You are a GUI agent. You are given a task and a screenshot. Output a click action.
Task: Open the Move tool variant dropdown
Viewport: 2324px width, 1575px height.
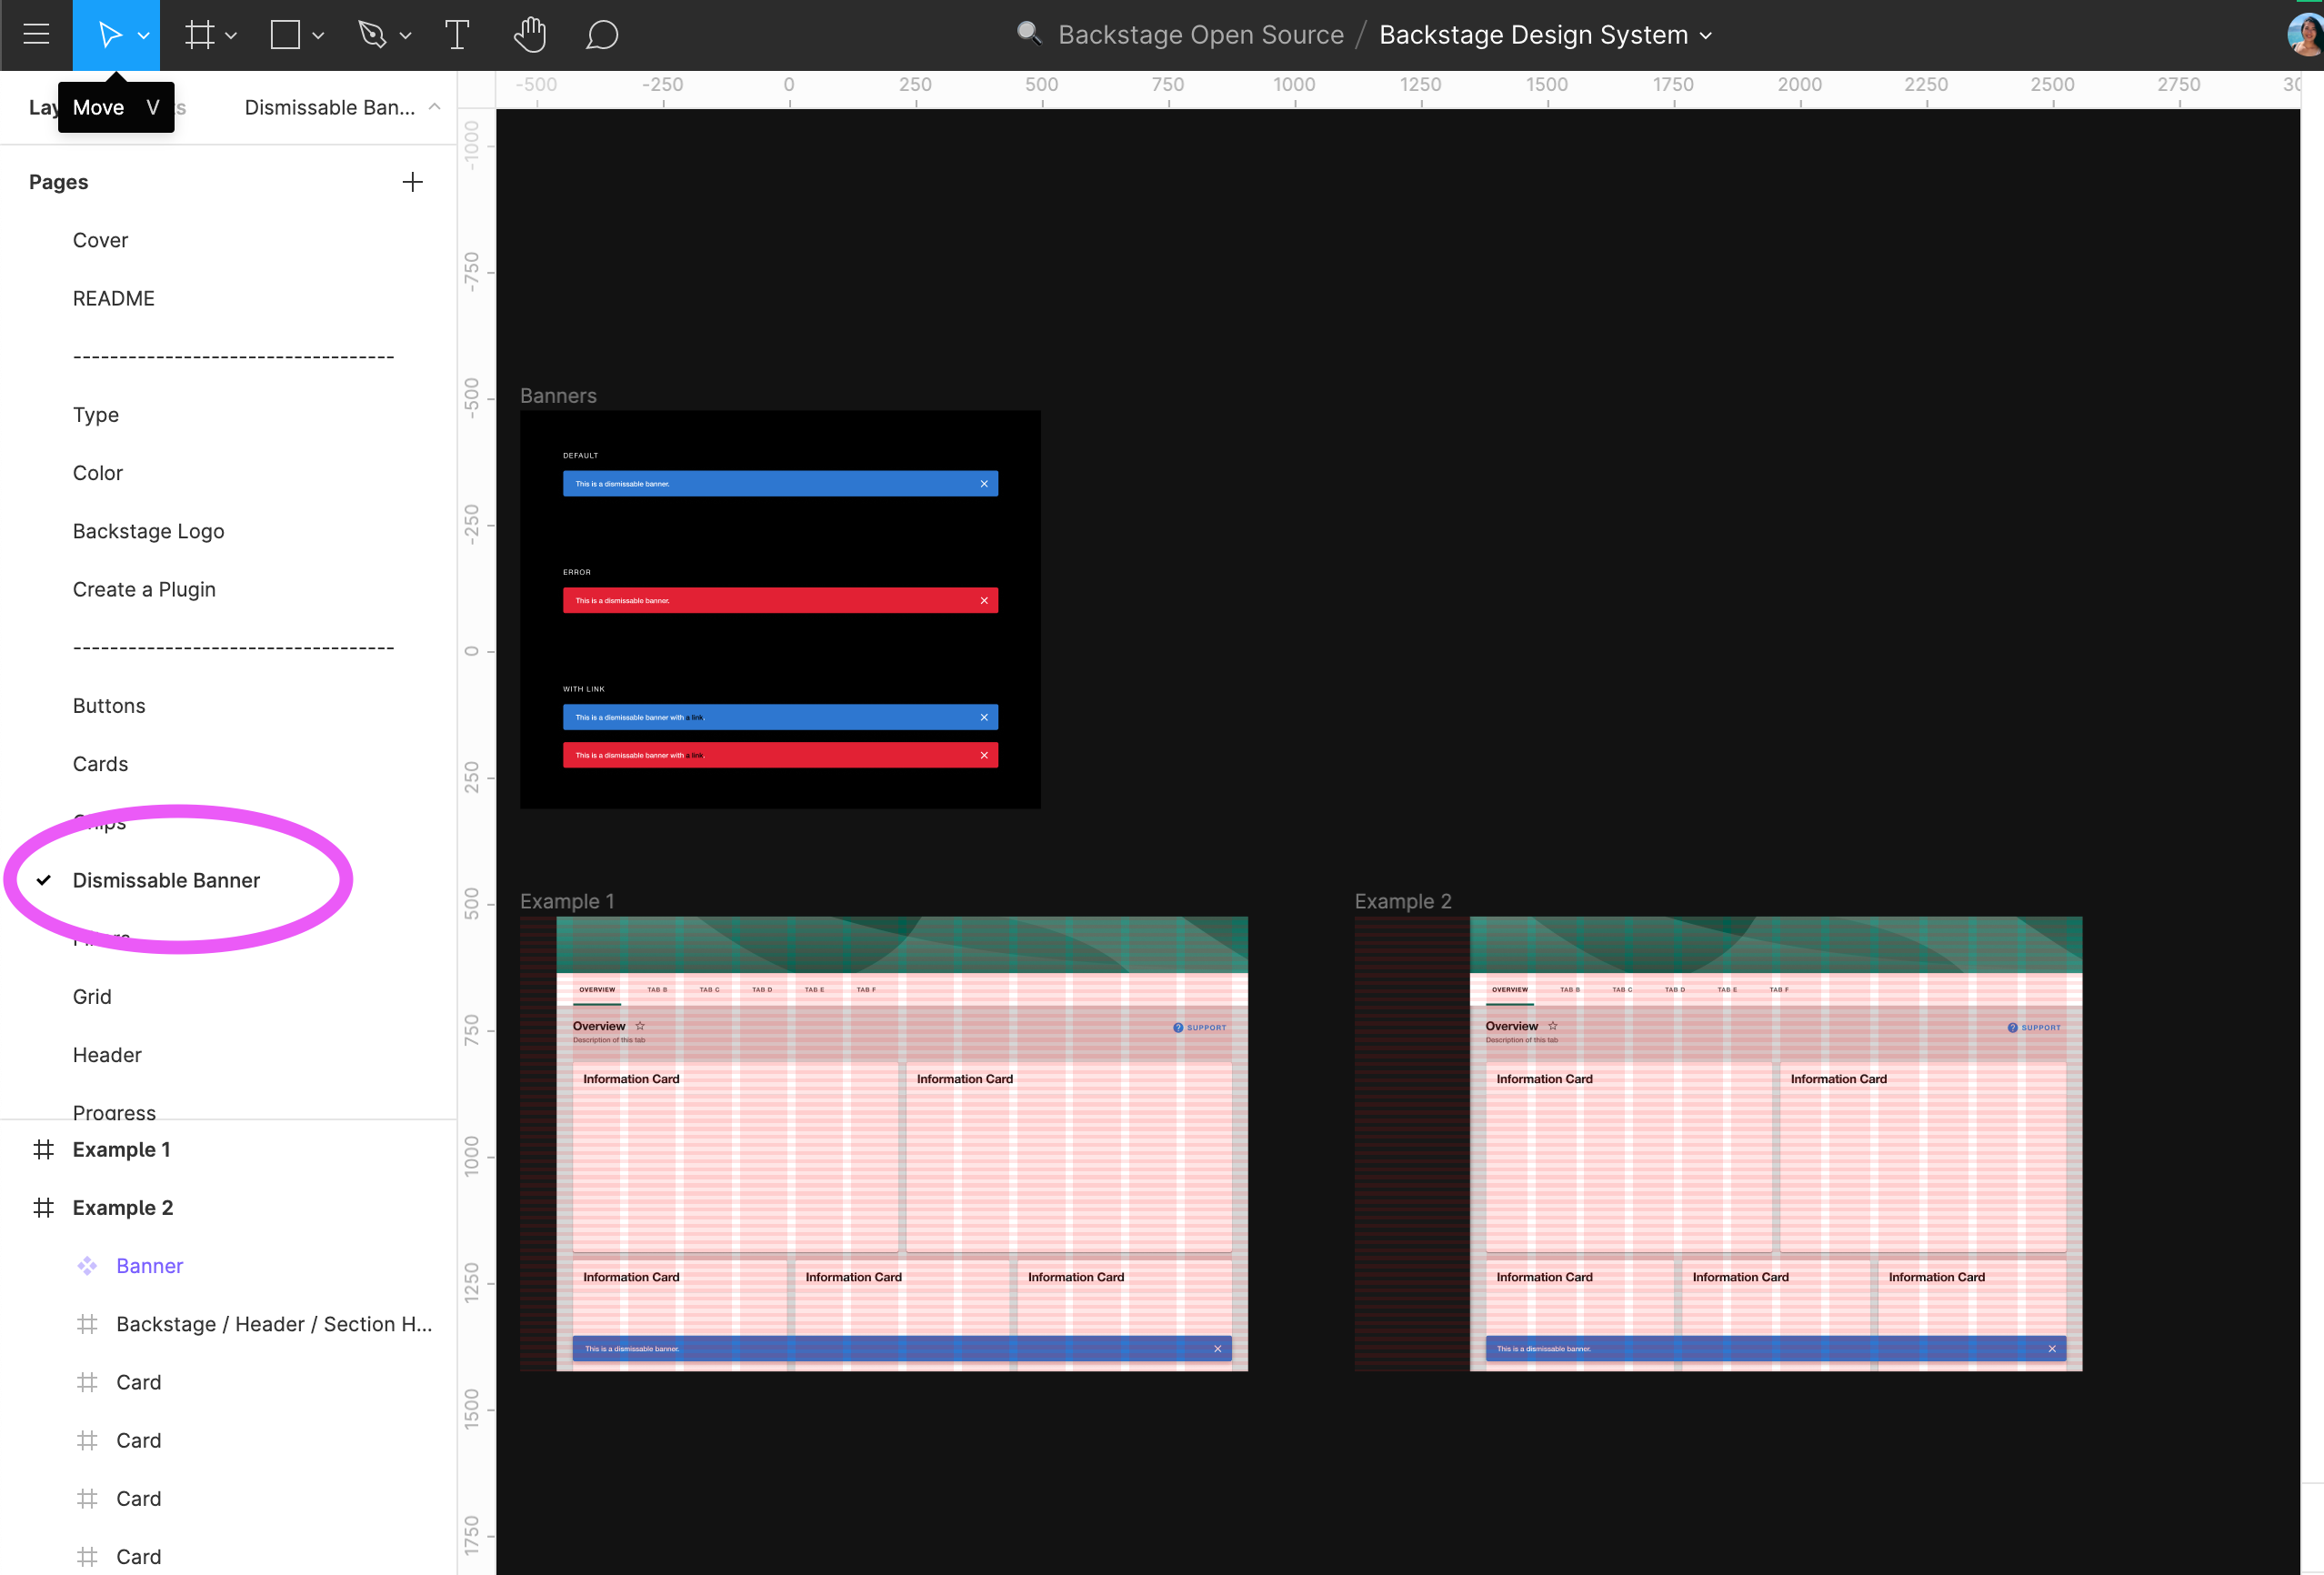[x=143, y=34]
